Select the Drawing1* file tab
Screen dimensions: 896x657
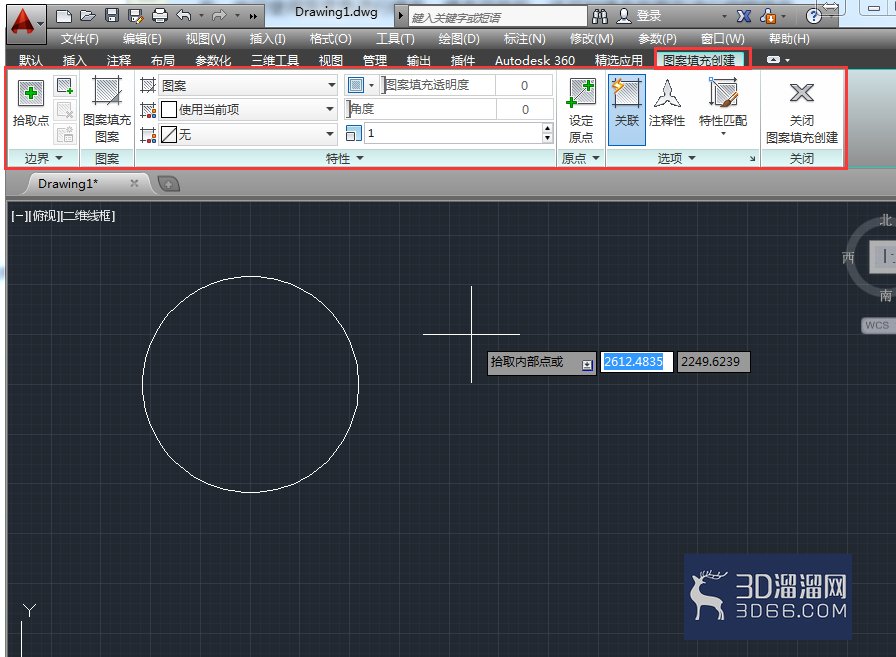68,183
